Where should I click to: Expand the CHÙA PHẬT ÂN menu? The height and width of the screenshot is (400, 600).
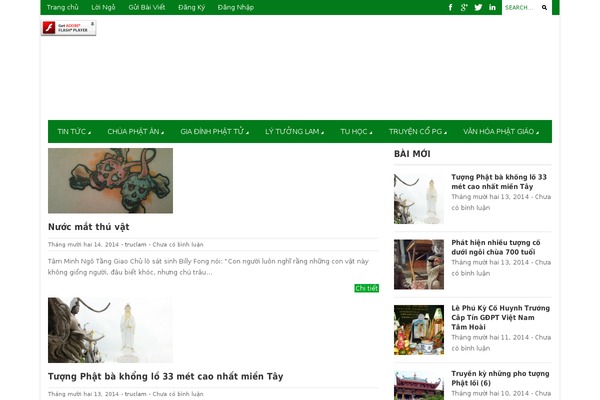135,131
